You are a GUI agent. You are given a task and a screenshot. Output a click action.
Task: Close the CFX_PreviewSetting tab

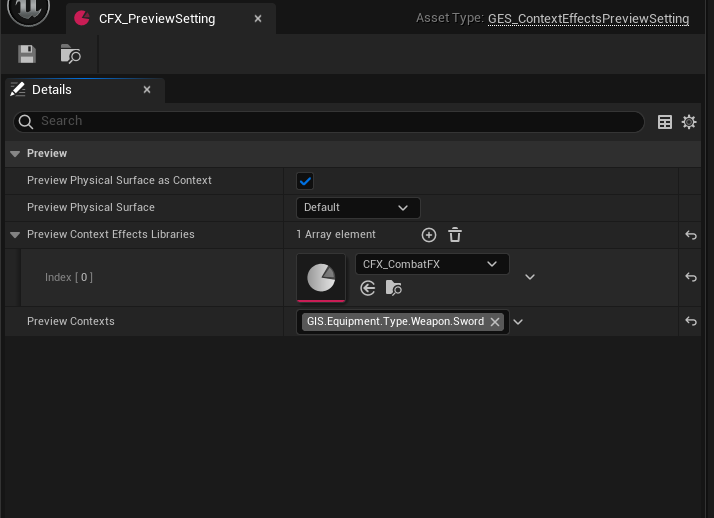258,19
